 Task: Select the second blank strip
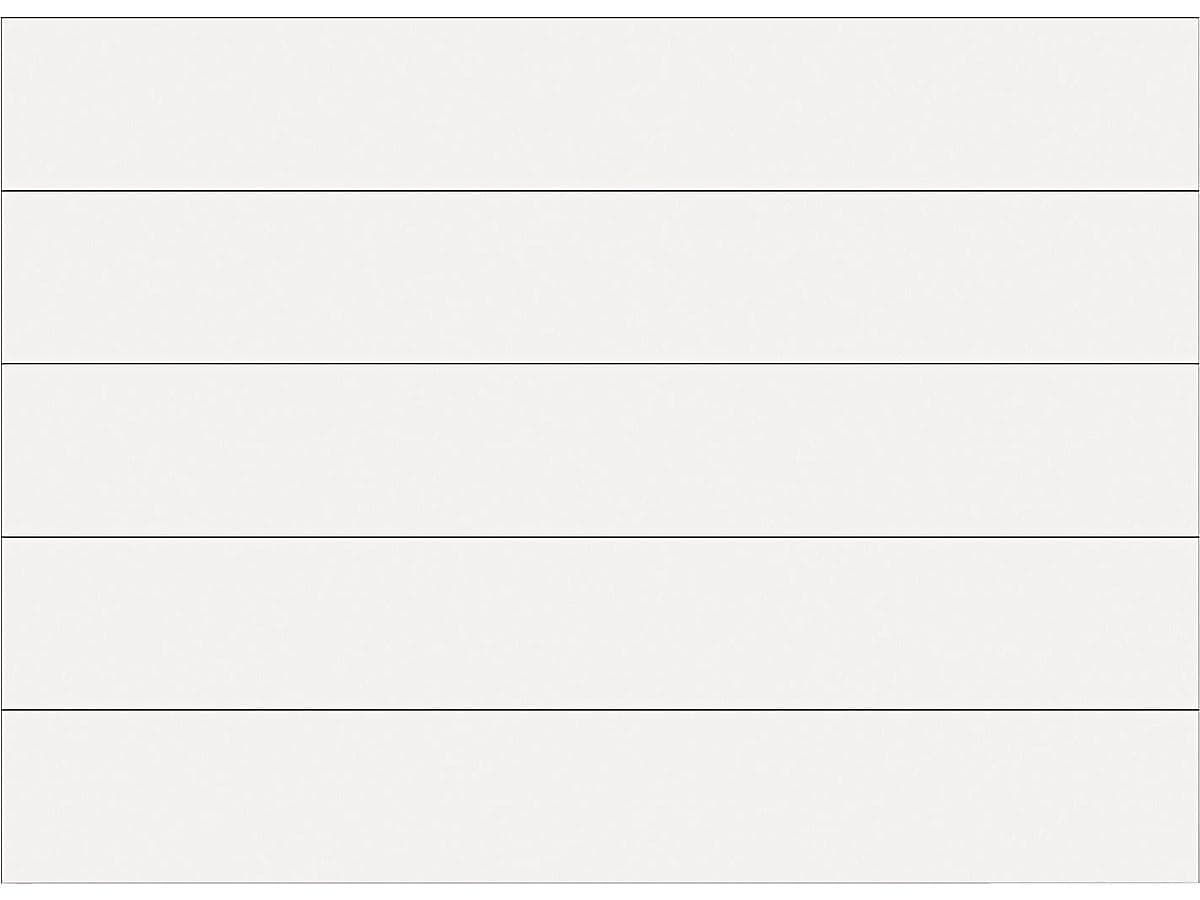(x=600, y=277)
